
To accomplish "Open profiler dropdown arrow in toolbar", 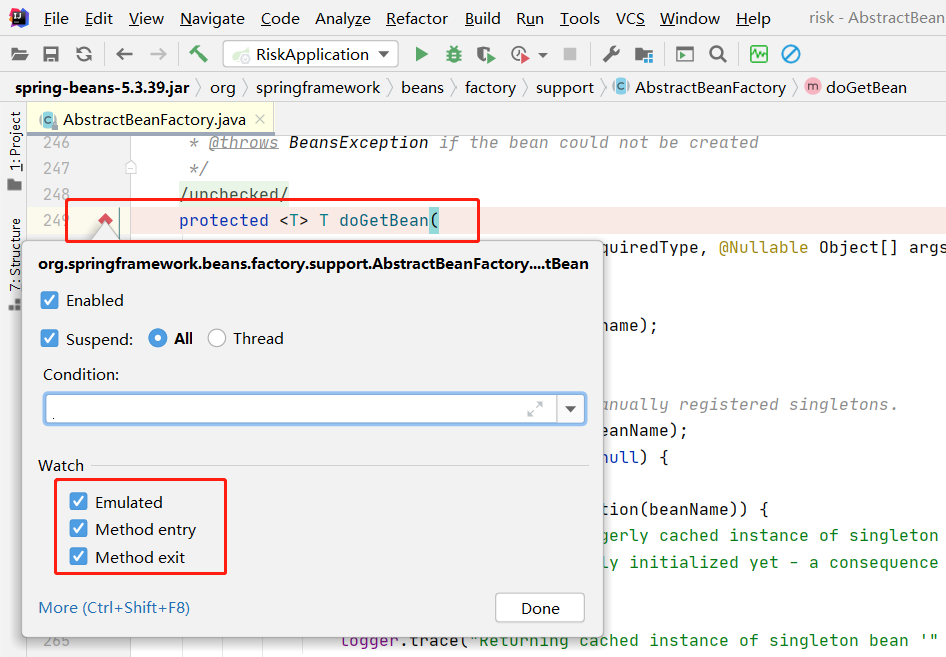I will pyautogui.click(x=543, y=55).
